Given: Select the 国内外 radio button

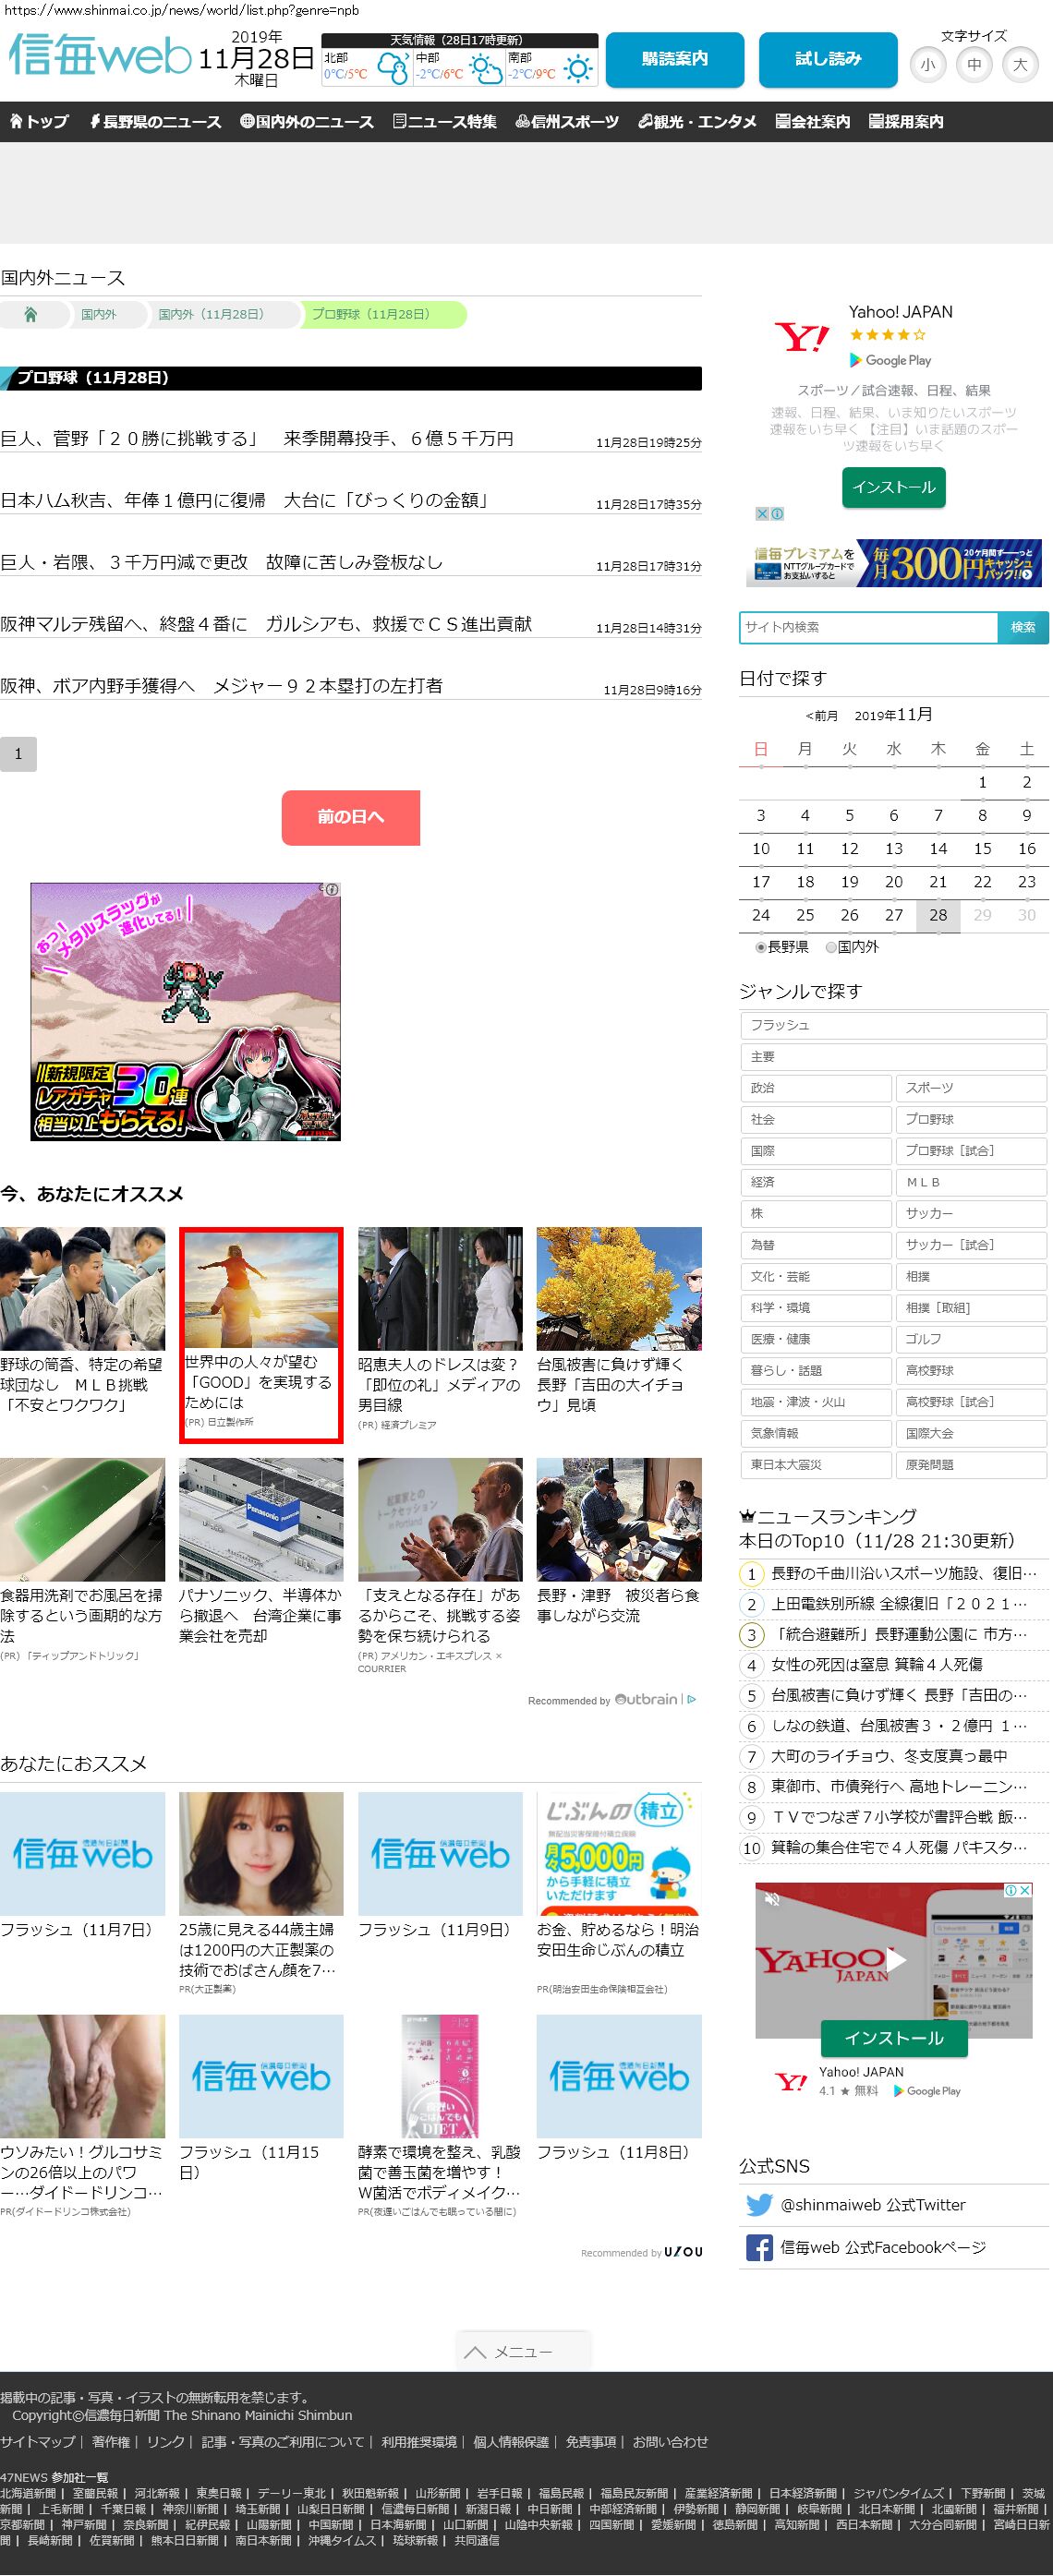Looking at the screenshot, I should (x=831, y=947).
